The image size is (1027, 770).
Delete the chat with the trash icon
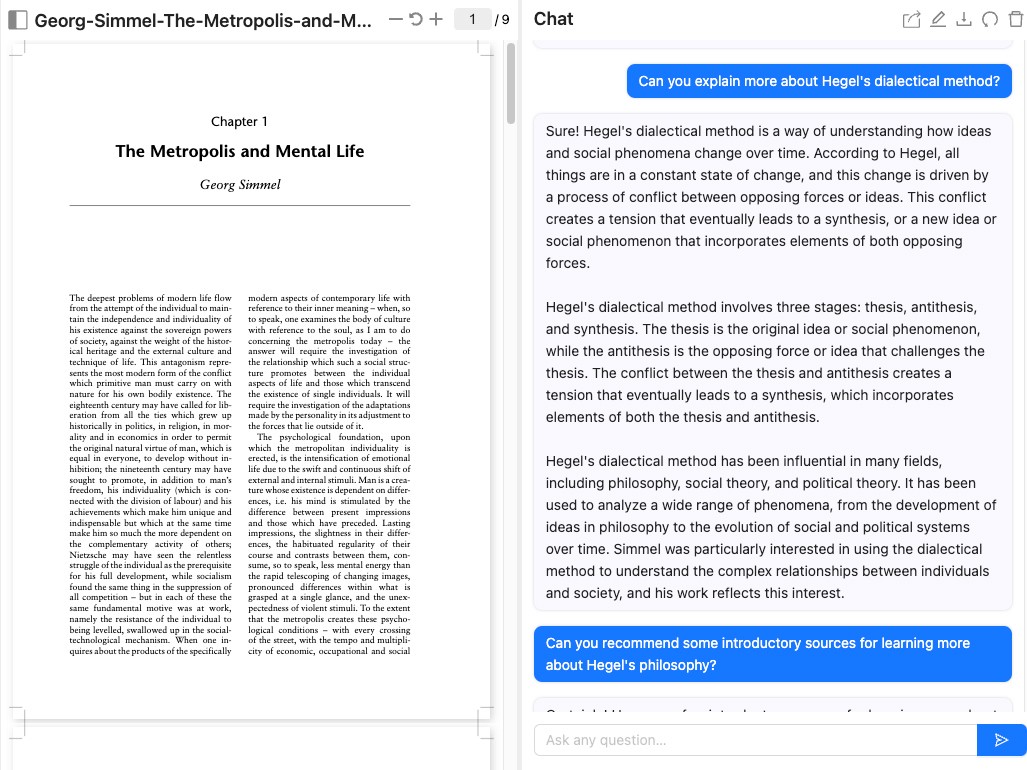pyautogui.click(x=1016, y=20)
